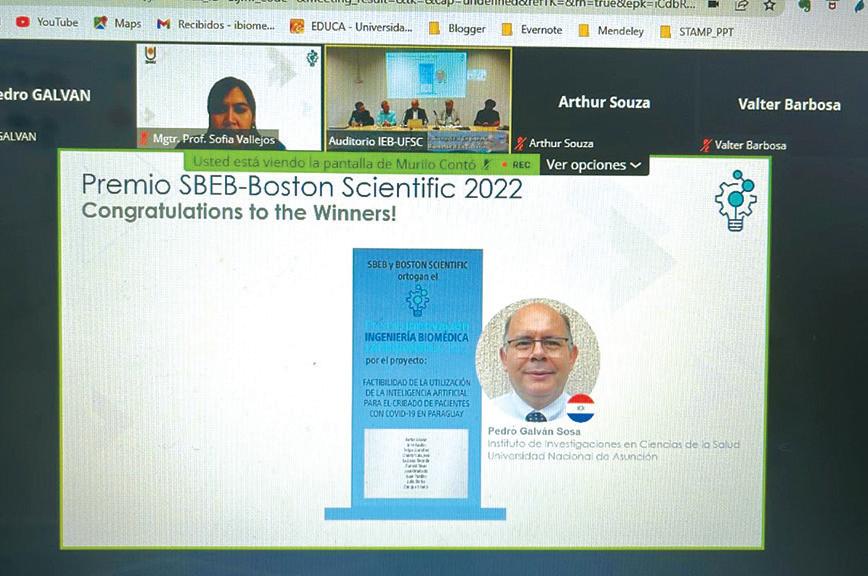The image size is (868, 576).
Task: Open Recibidos Gmail bookmark
Action: 215,24
